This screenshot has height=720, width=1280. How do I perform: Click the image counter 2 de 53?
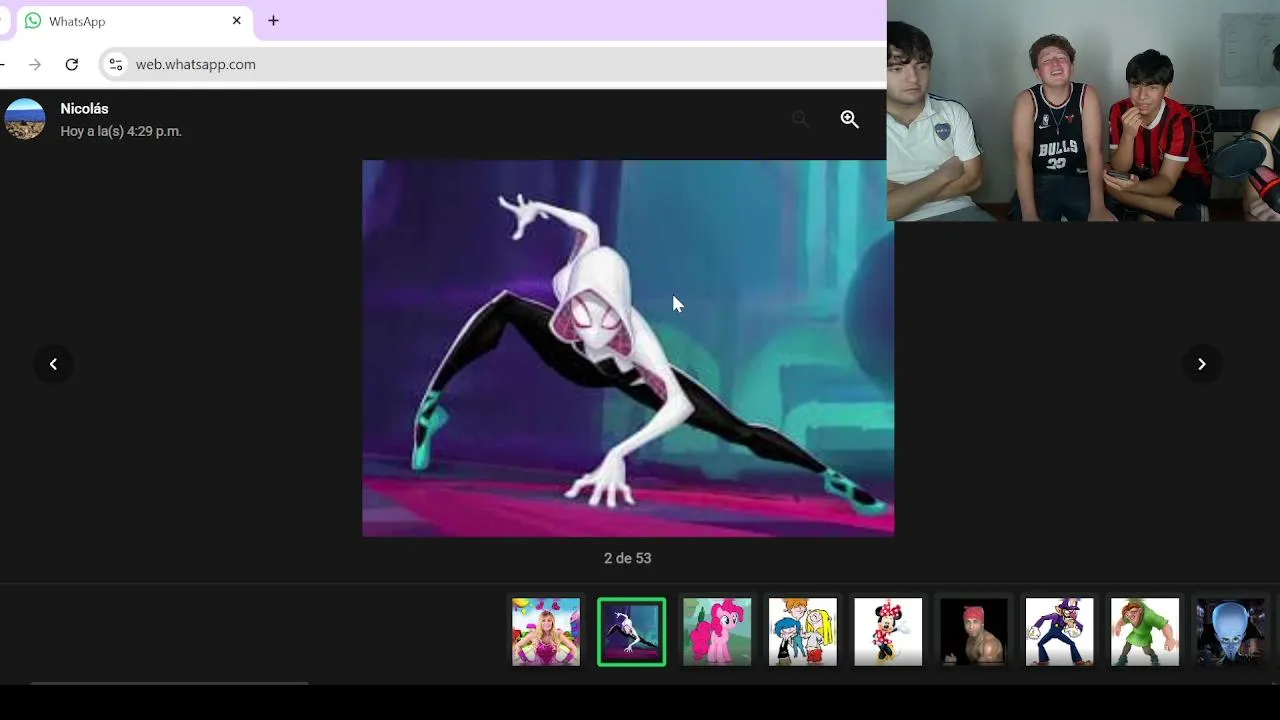point(627,558)
